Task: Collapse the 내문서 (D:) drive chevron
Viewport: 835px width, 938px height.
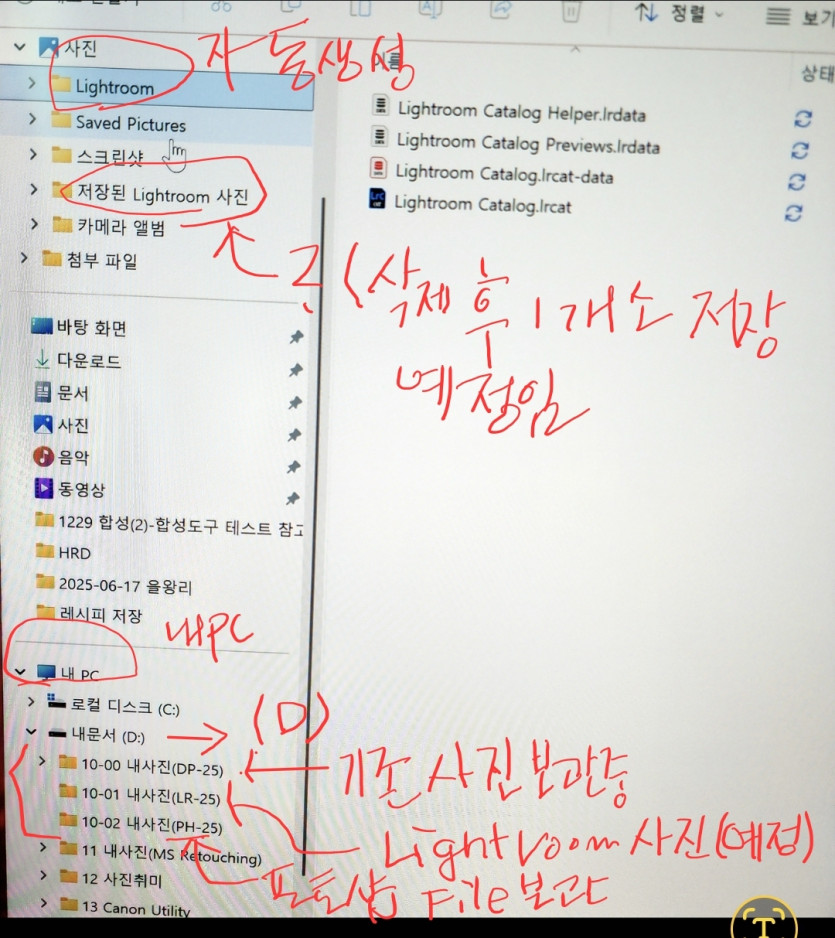Action: (31, 731)
